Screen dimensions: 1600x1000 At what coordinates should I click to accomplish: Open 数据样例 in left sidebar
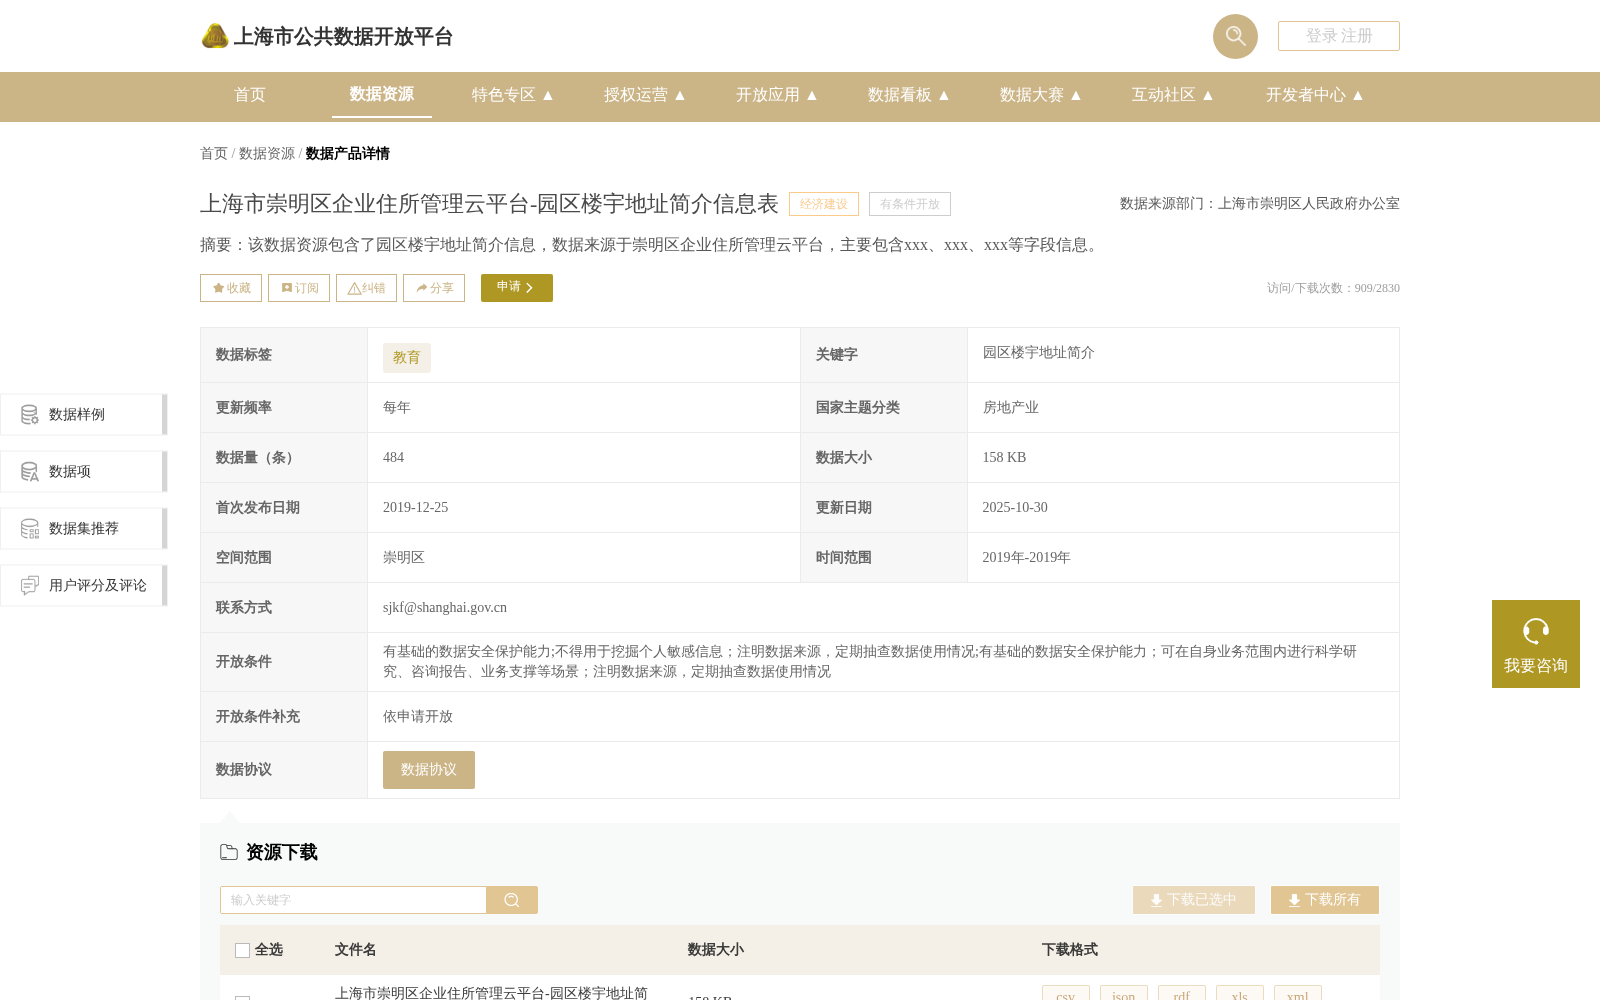(84, 414)
